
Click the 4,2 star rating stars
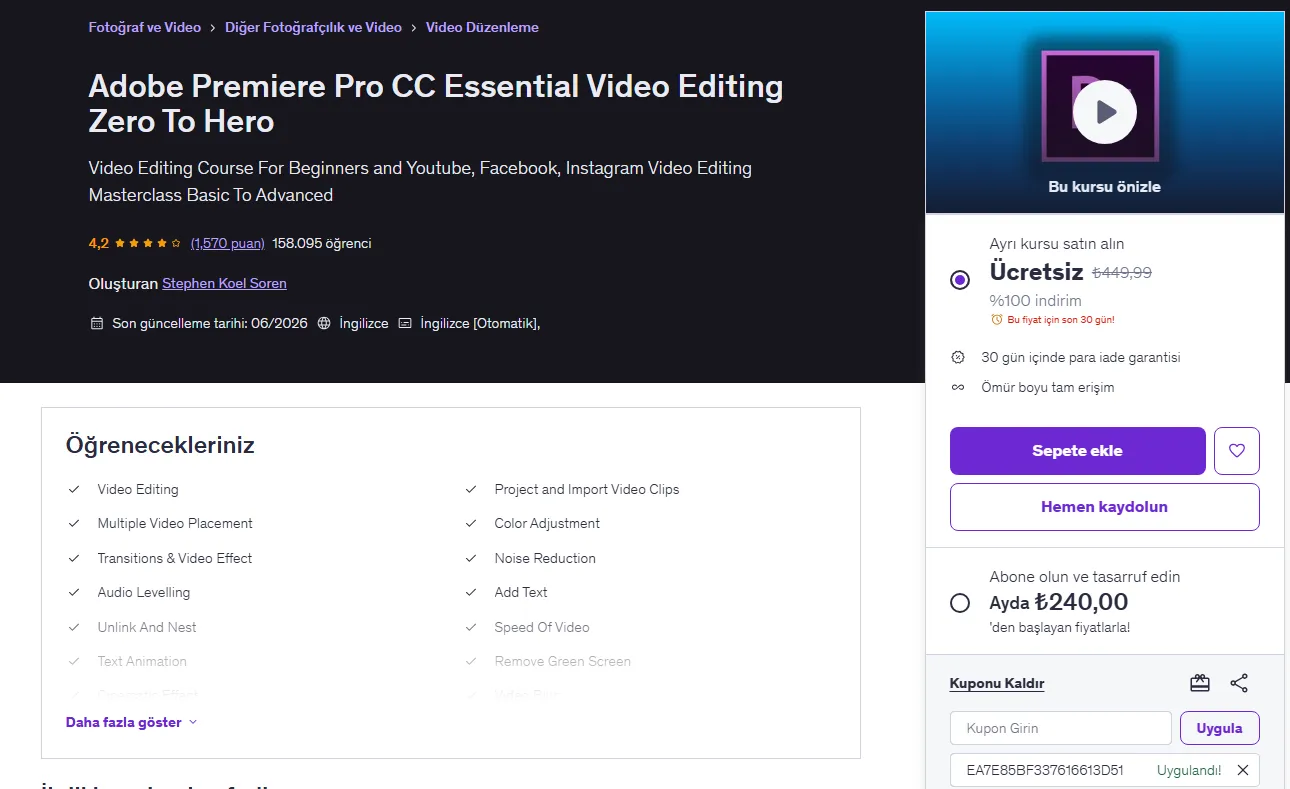[148, 243]
